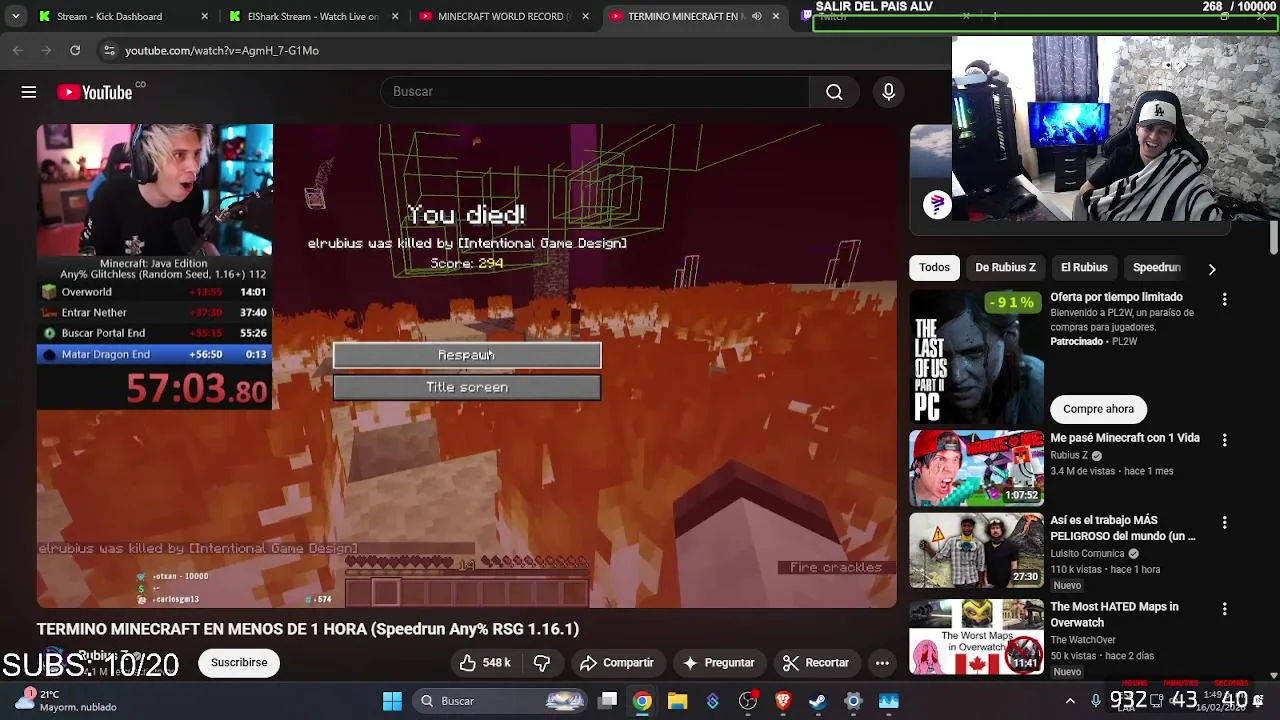Open options for Me pasé Minecraft video
The width and height of the screenshot is (1280, 720).
pyautogui.click(x=1225, y=440)
